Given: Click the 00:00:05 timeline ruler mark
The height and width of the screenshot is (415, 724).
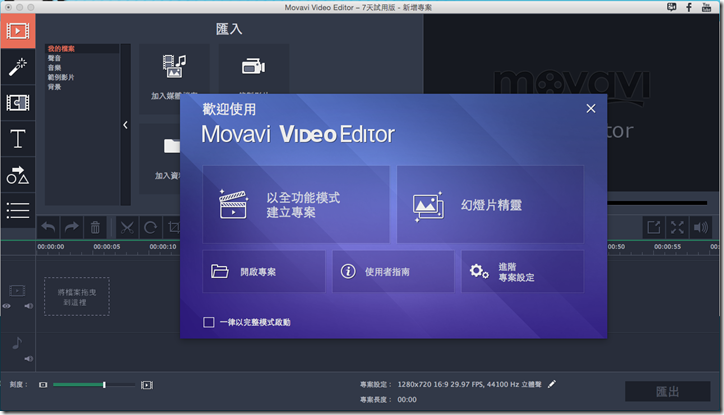Looking at the screenshot, I should (107, 247).
